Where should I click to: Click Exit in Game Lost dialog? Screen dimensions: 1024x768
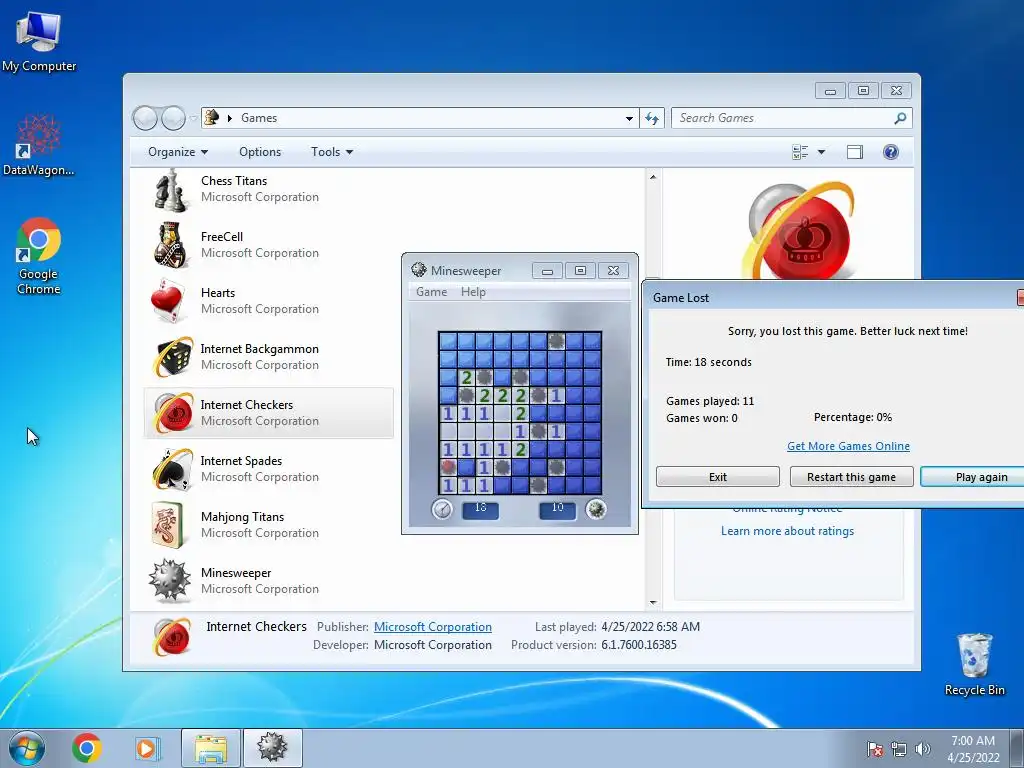tap(718, 477)
